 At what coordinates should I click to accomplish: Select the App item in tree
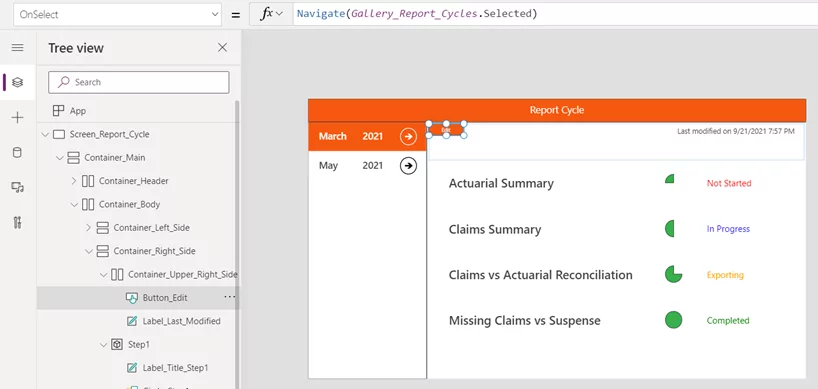click(78, 111)
